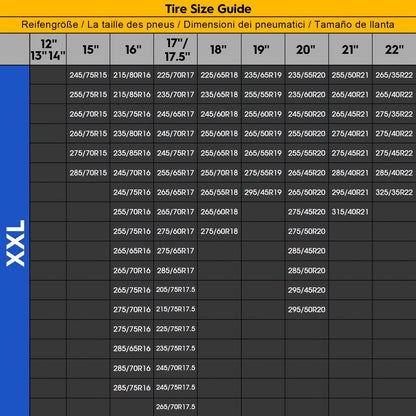Click the 325/35R22 cell

pyautogui.click(x=394, y=192)
